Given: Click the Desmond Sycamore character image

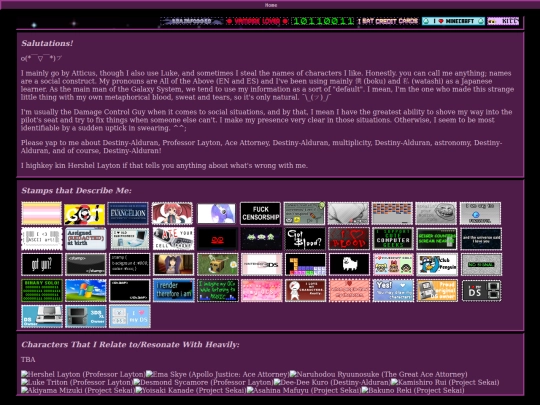Looking at the screenshot, I should (x=203, y=382).
